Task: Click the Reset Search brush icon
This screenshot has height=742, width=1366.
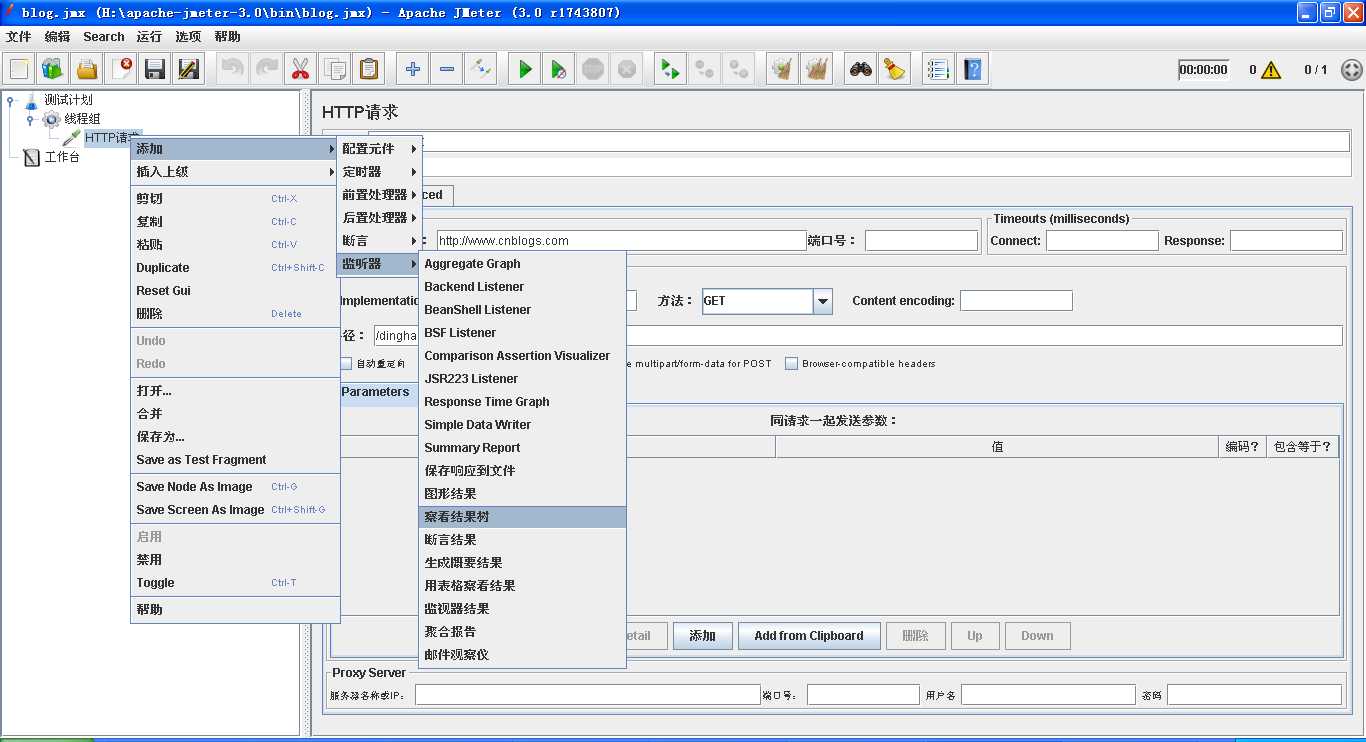Action: click(x=895, y=69)
